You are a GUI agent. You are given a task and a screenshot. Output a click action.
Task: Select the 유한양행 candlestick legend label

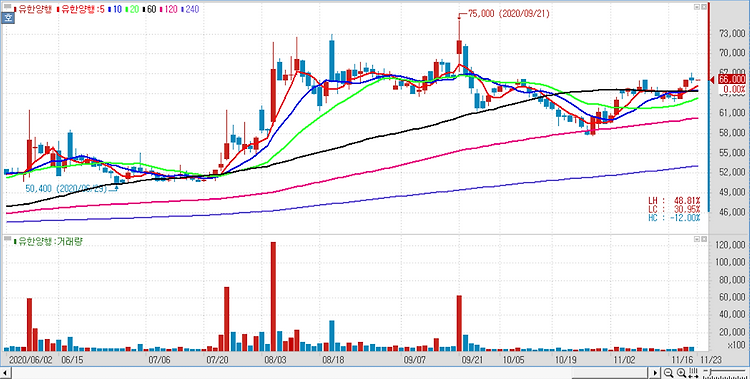[x=32, y=9]
